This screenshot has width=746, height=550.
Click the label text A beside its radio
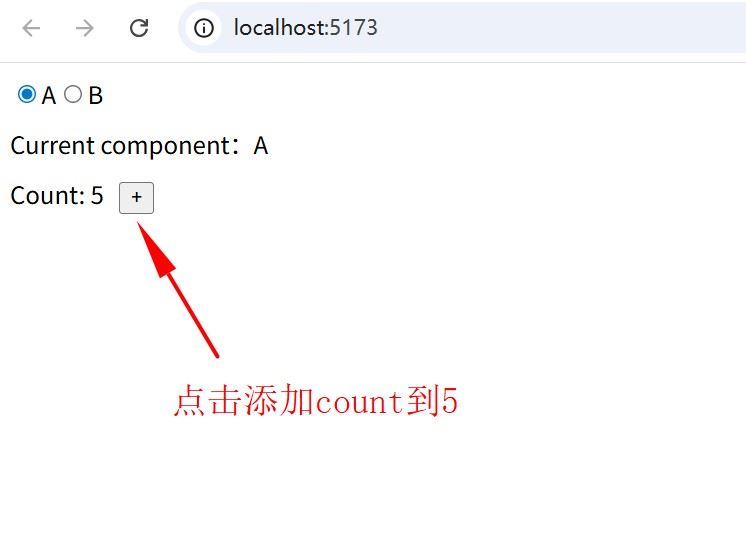[x=49, y=96]
